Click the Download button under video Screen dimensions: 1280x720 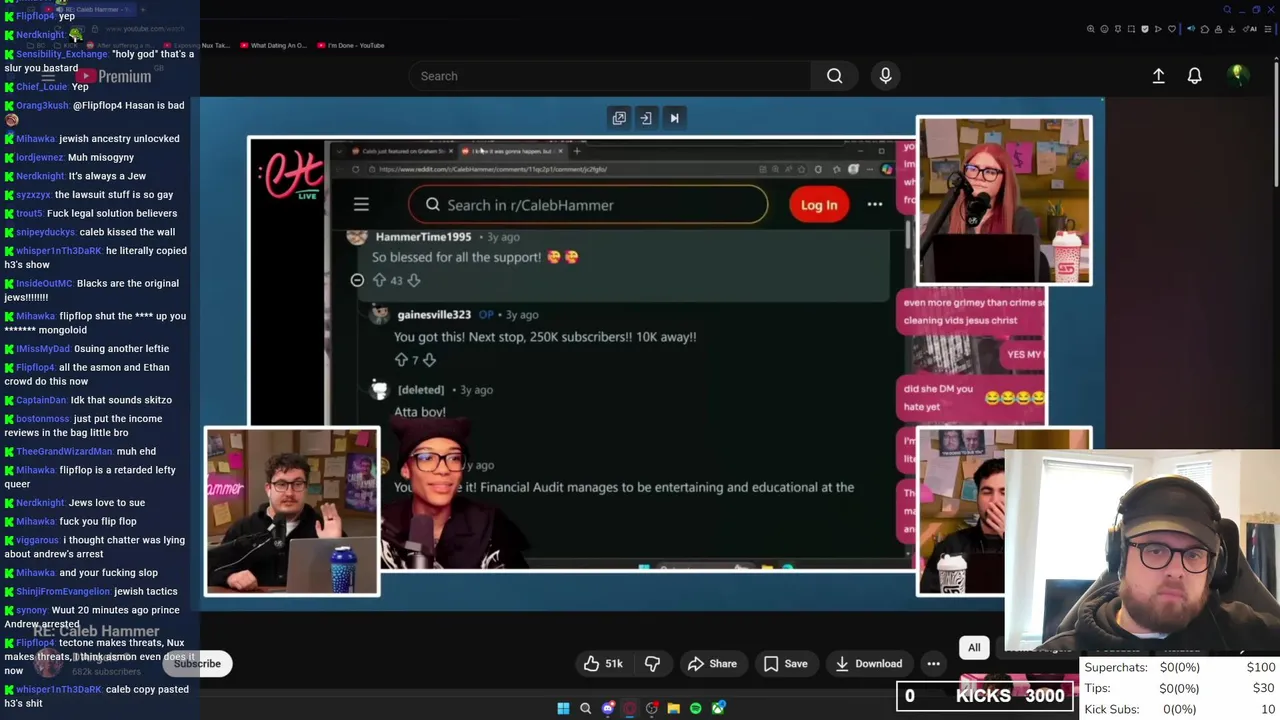868,663
